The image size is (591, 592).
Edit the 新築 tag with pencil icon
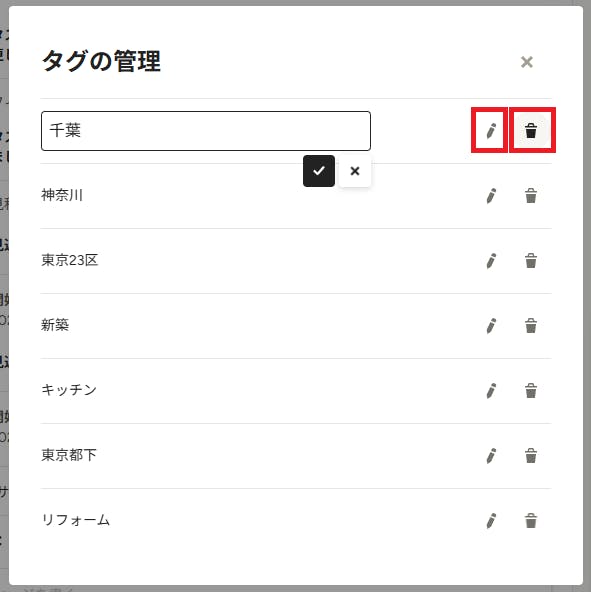coord(491,325)
